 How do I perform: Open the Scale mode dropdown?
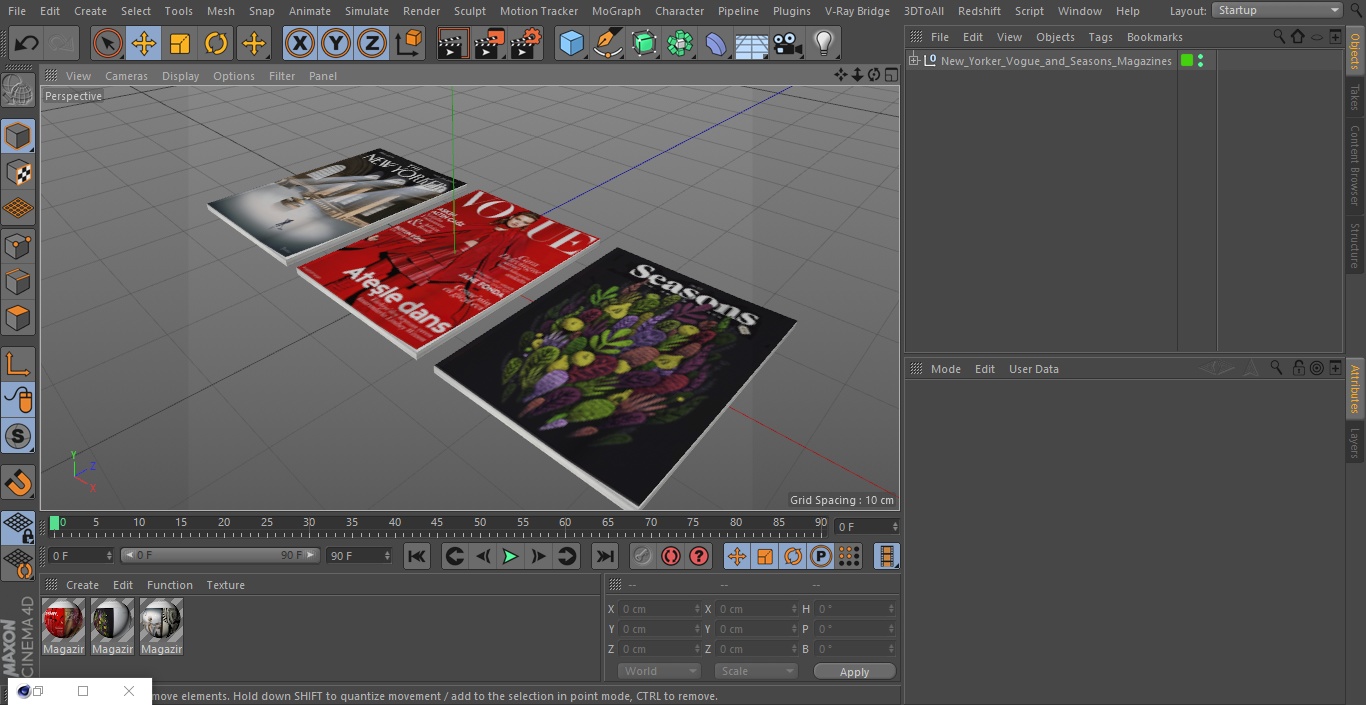756,671
